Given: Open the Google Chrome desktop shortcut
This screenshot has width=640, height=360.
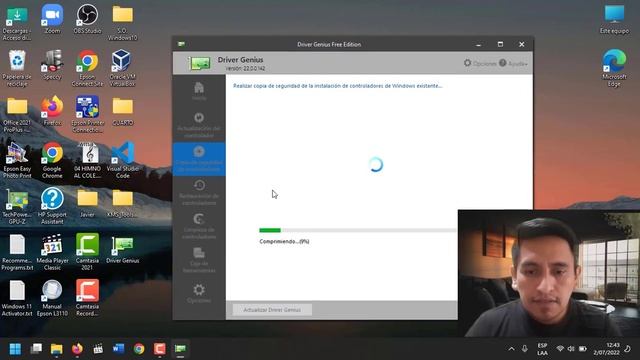Looking at the screenshot, I should 52,160.
